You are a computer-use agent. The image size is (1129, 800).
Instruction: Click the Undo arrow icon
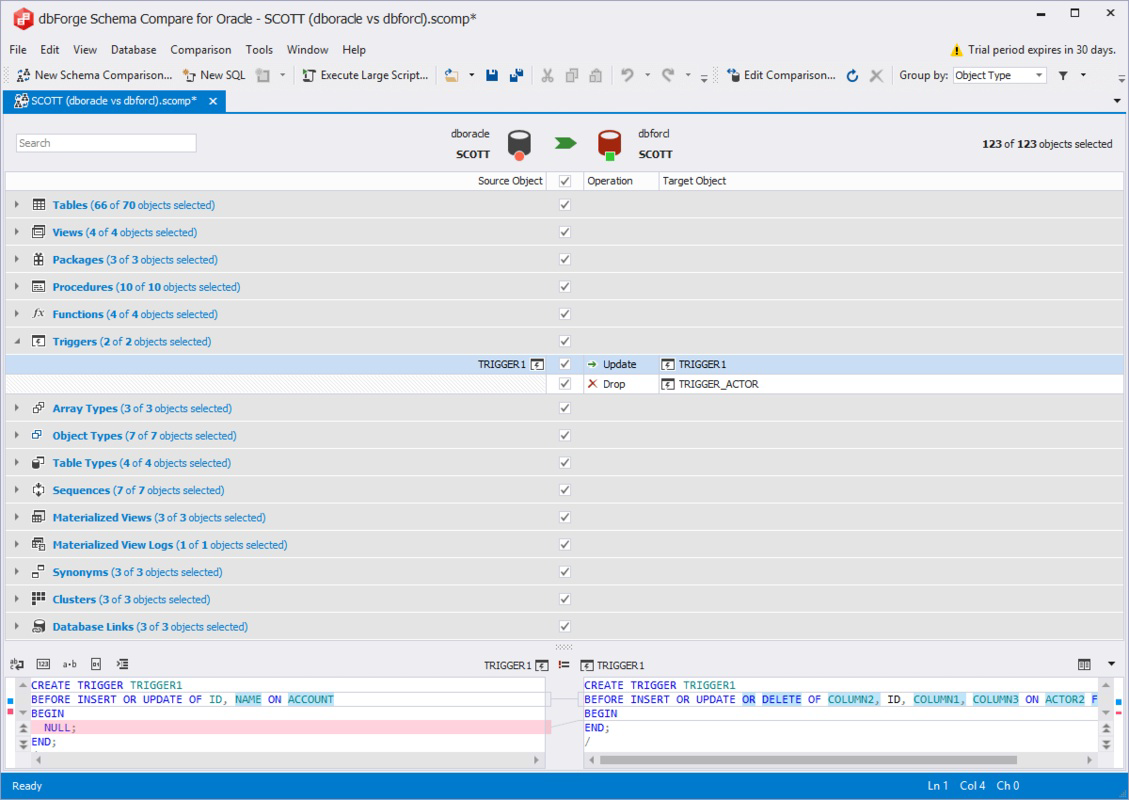[627, 75]
